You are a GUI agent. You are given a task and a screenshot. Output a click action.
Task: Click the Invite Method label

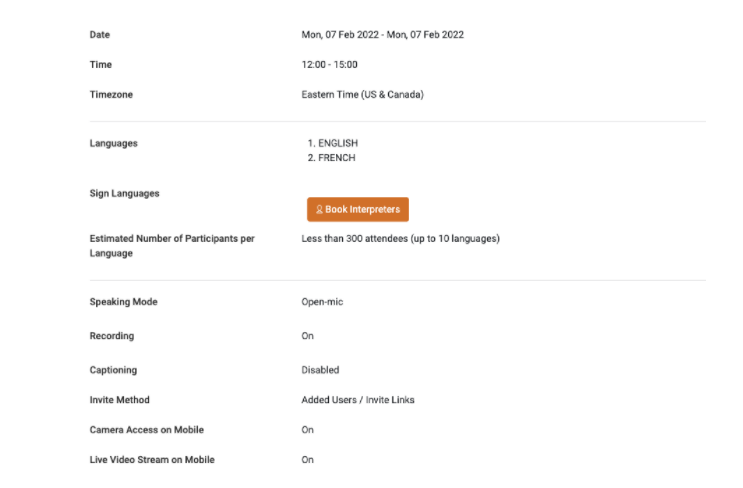pos(119,400)
